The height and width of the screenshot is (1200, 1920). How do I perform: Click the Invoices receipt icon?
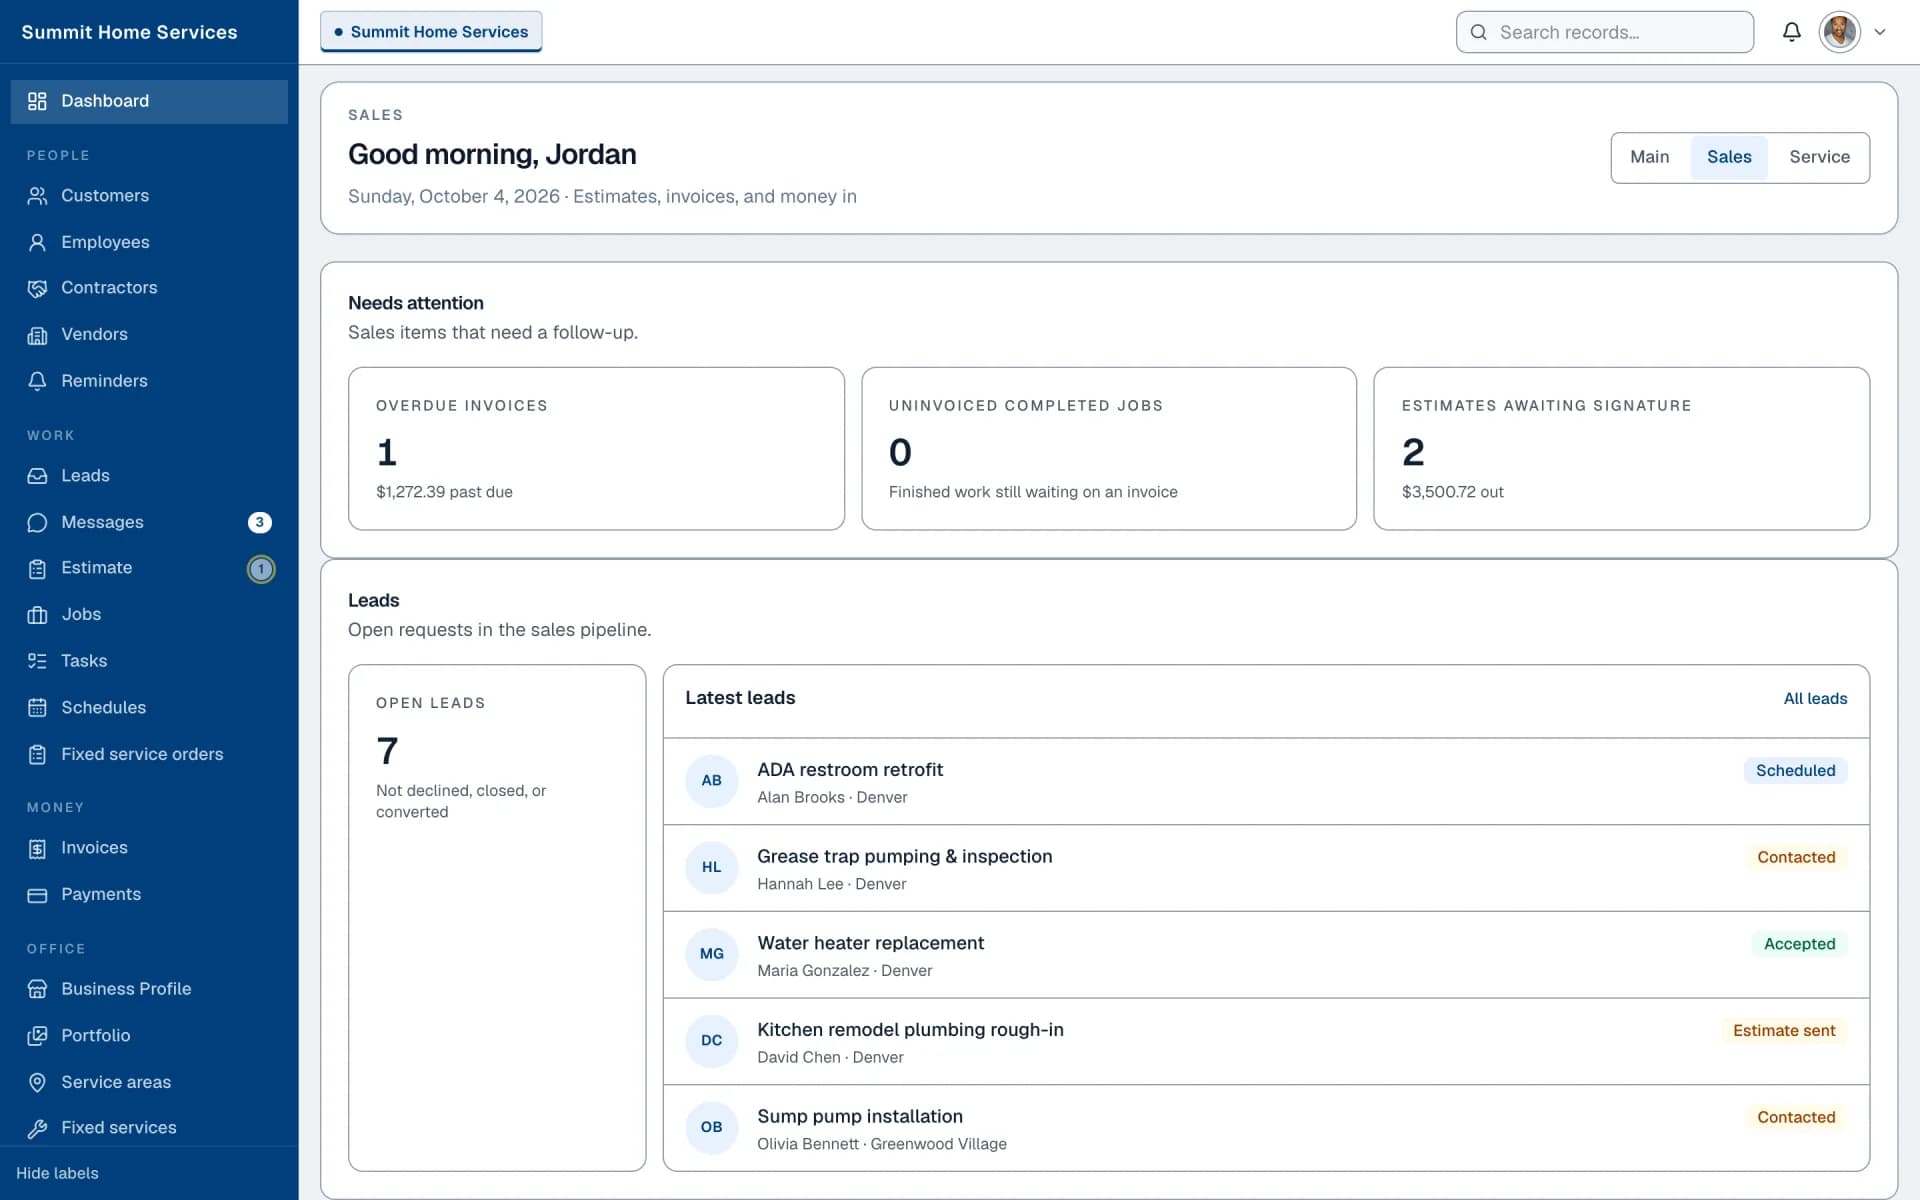point(37,848)
